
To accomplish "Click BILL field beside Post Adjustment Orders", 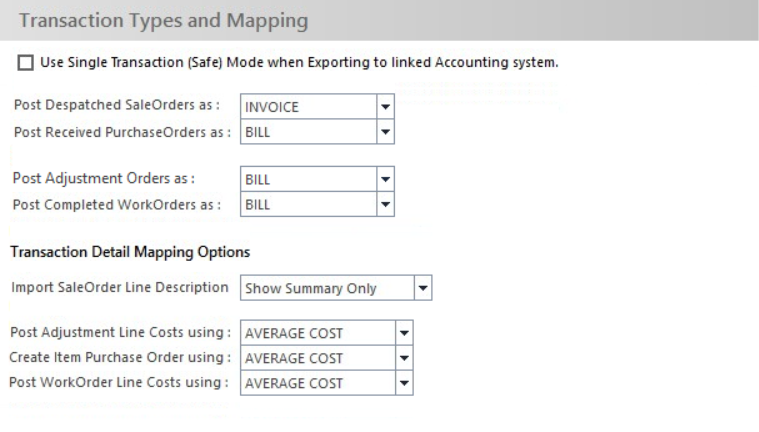I will coord(308,179).
